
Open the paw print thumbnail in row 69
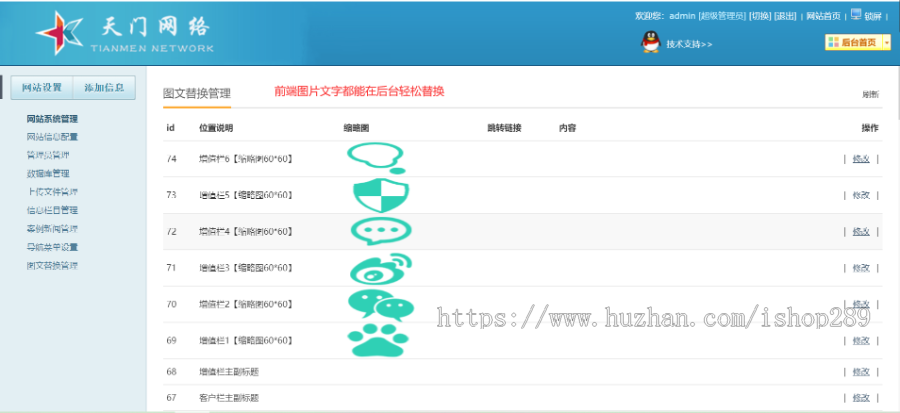378,341
